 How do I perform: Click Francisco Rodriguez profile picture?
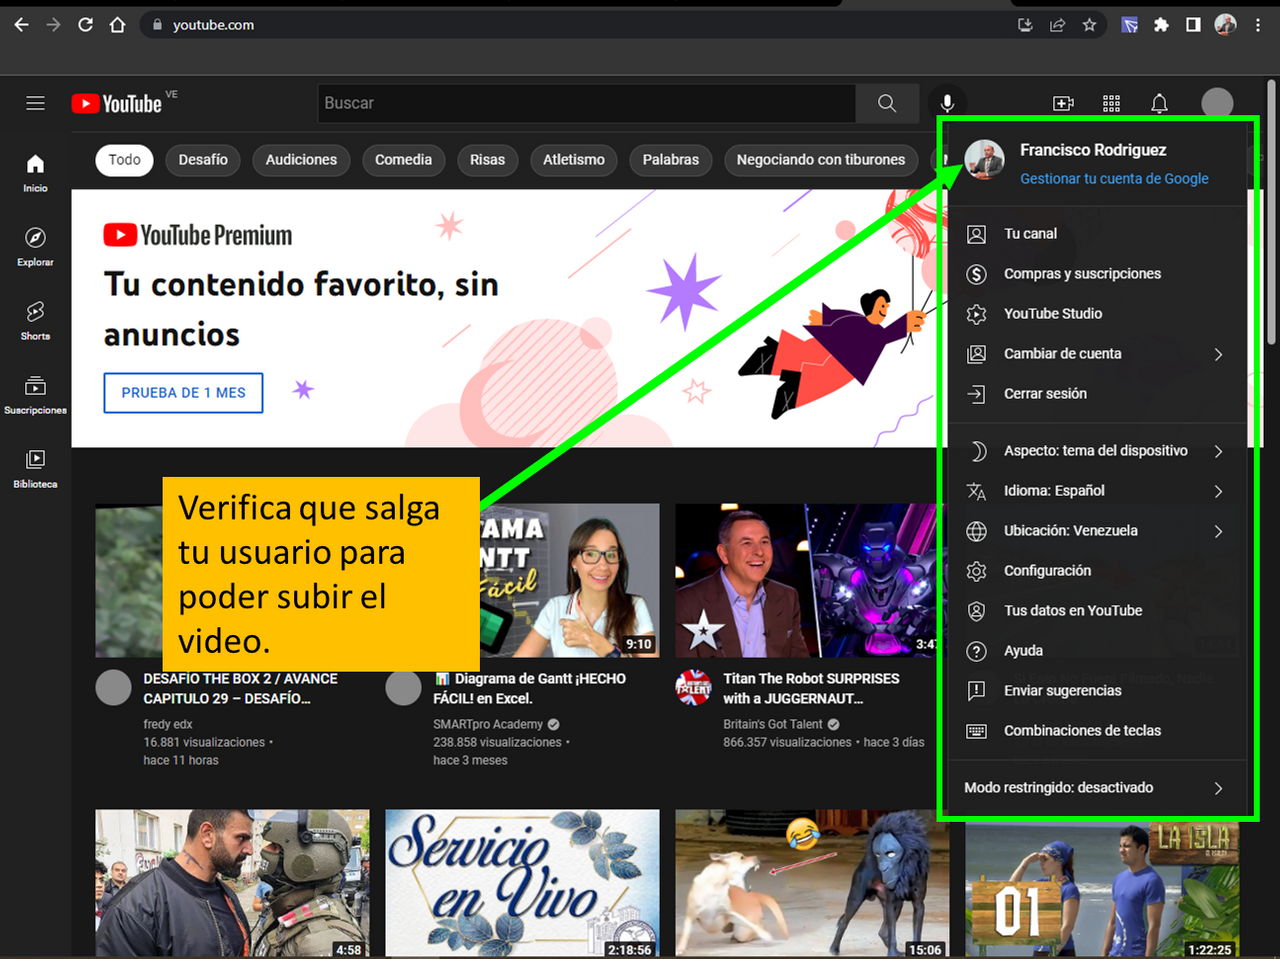tap(984, 160)
